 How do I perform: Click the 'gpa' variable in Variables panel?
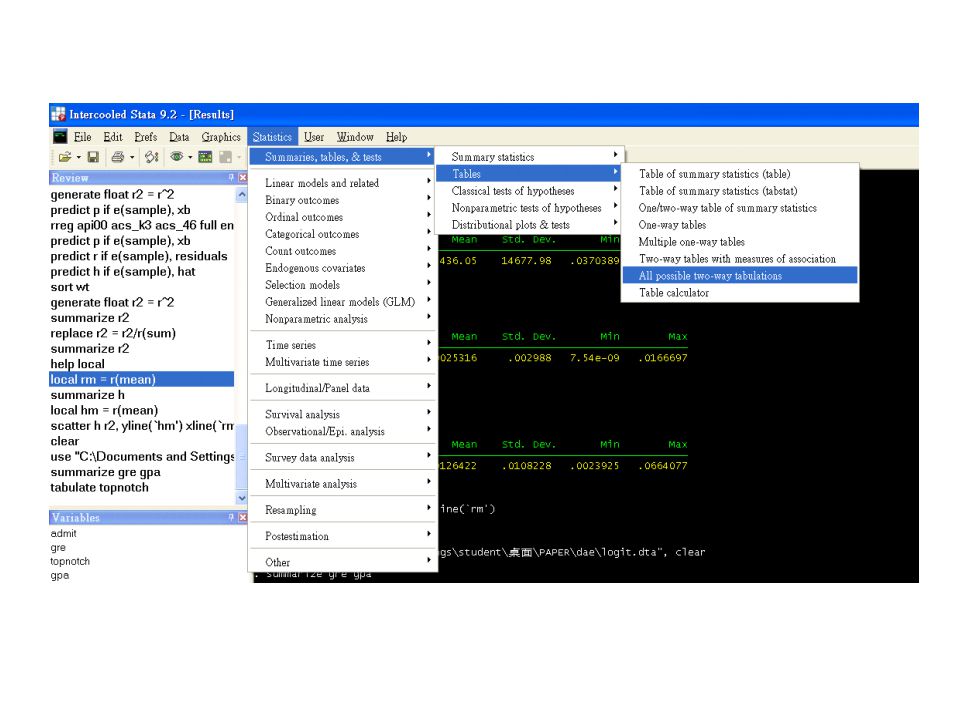[59, 576]
